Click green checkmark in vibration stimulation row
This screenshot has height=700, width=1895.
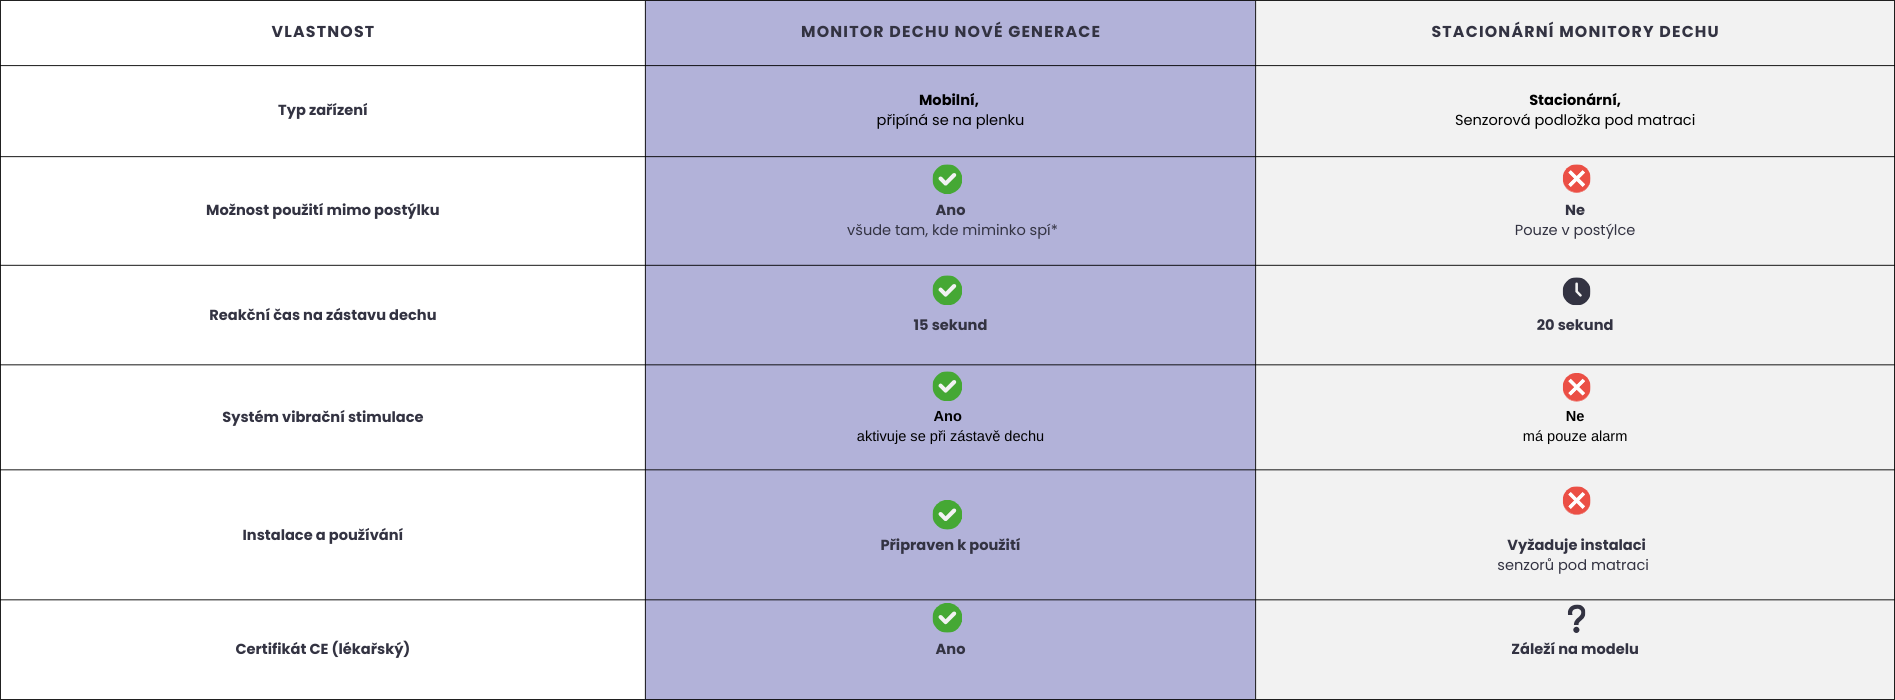point(947,386)
